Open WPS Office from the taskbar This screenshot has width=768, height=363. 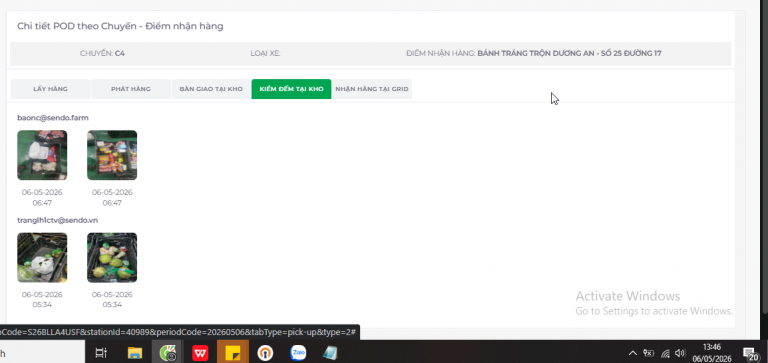pos(200,353)
